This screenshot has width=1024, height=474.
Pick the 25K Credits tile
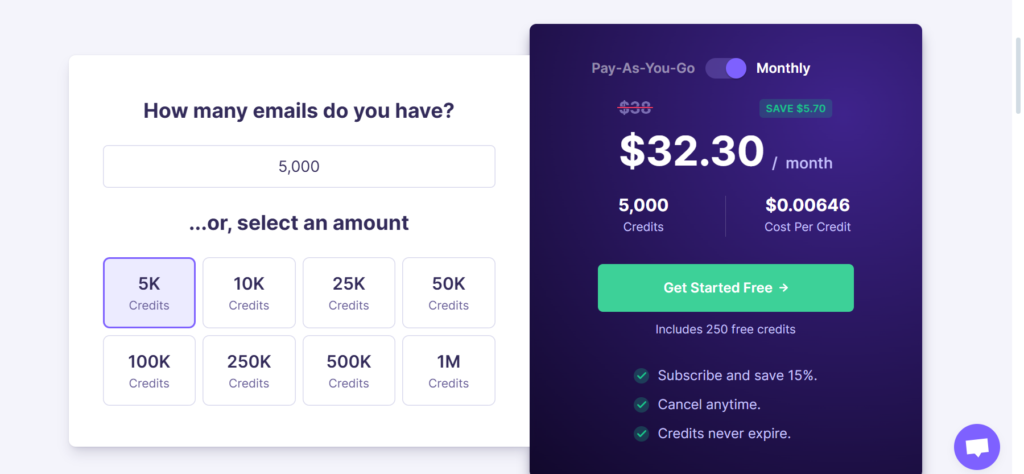click(x=349, y=292)
